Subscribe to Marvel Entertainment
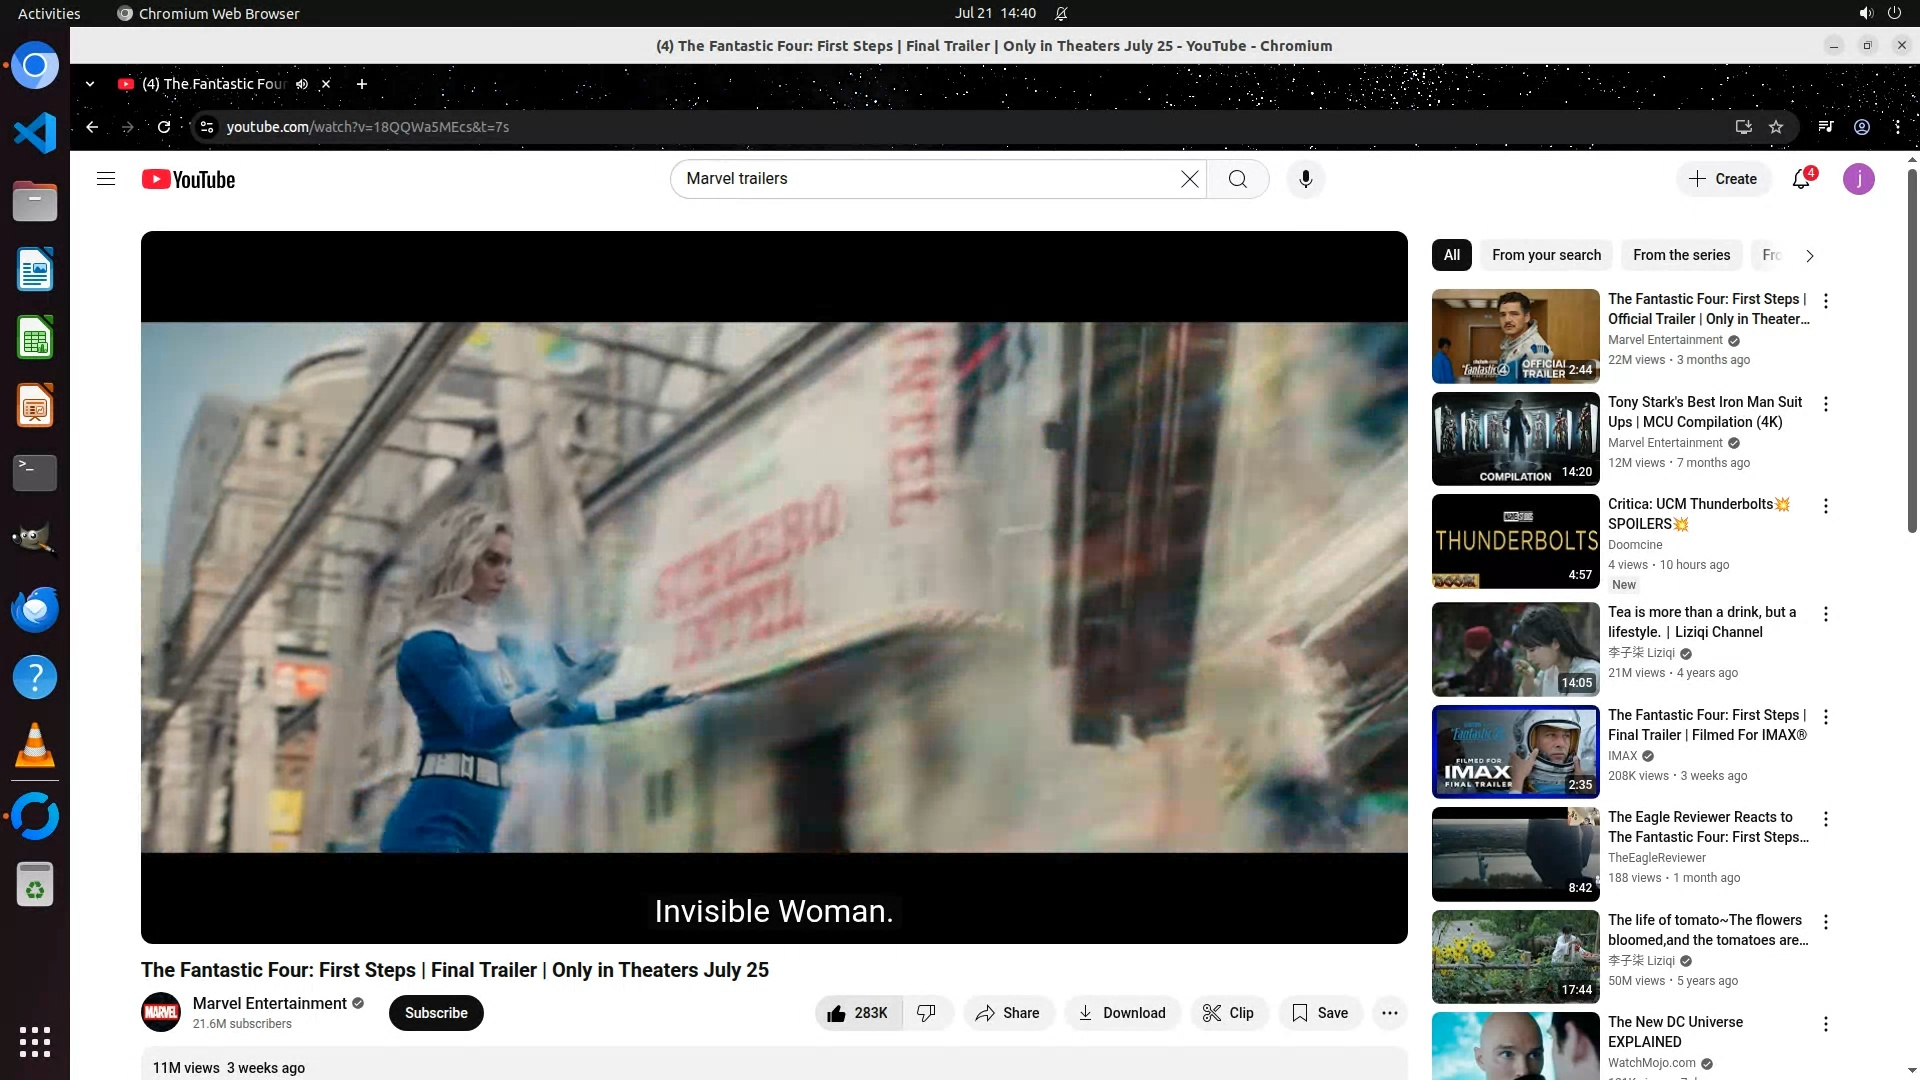 (x=436, y=1013)
